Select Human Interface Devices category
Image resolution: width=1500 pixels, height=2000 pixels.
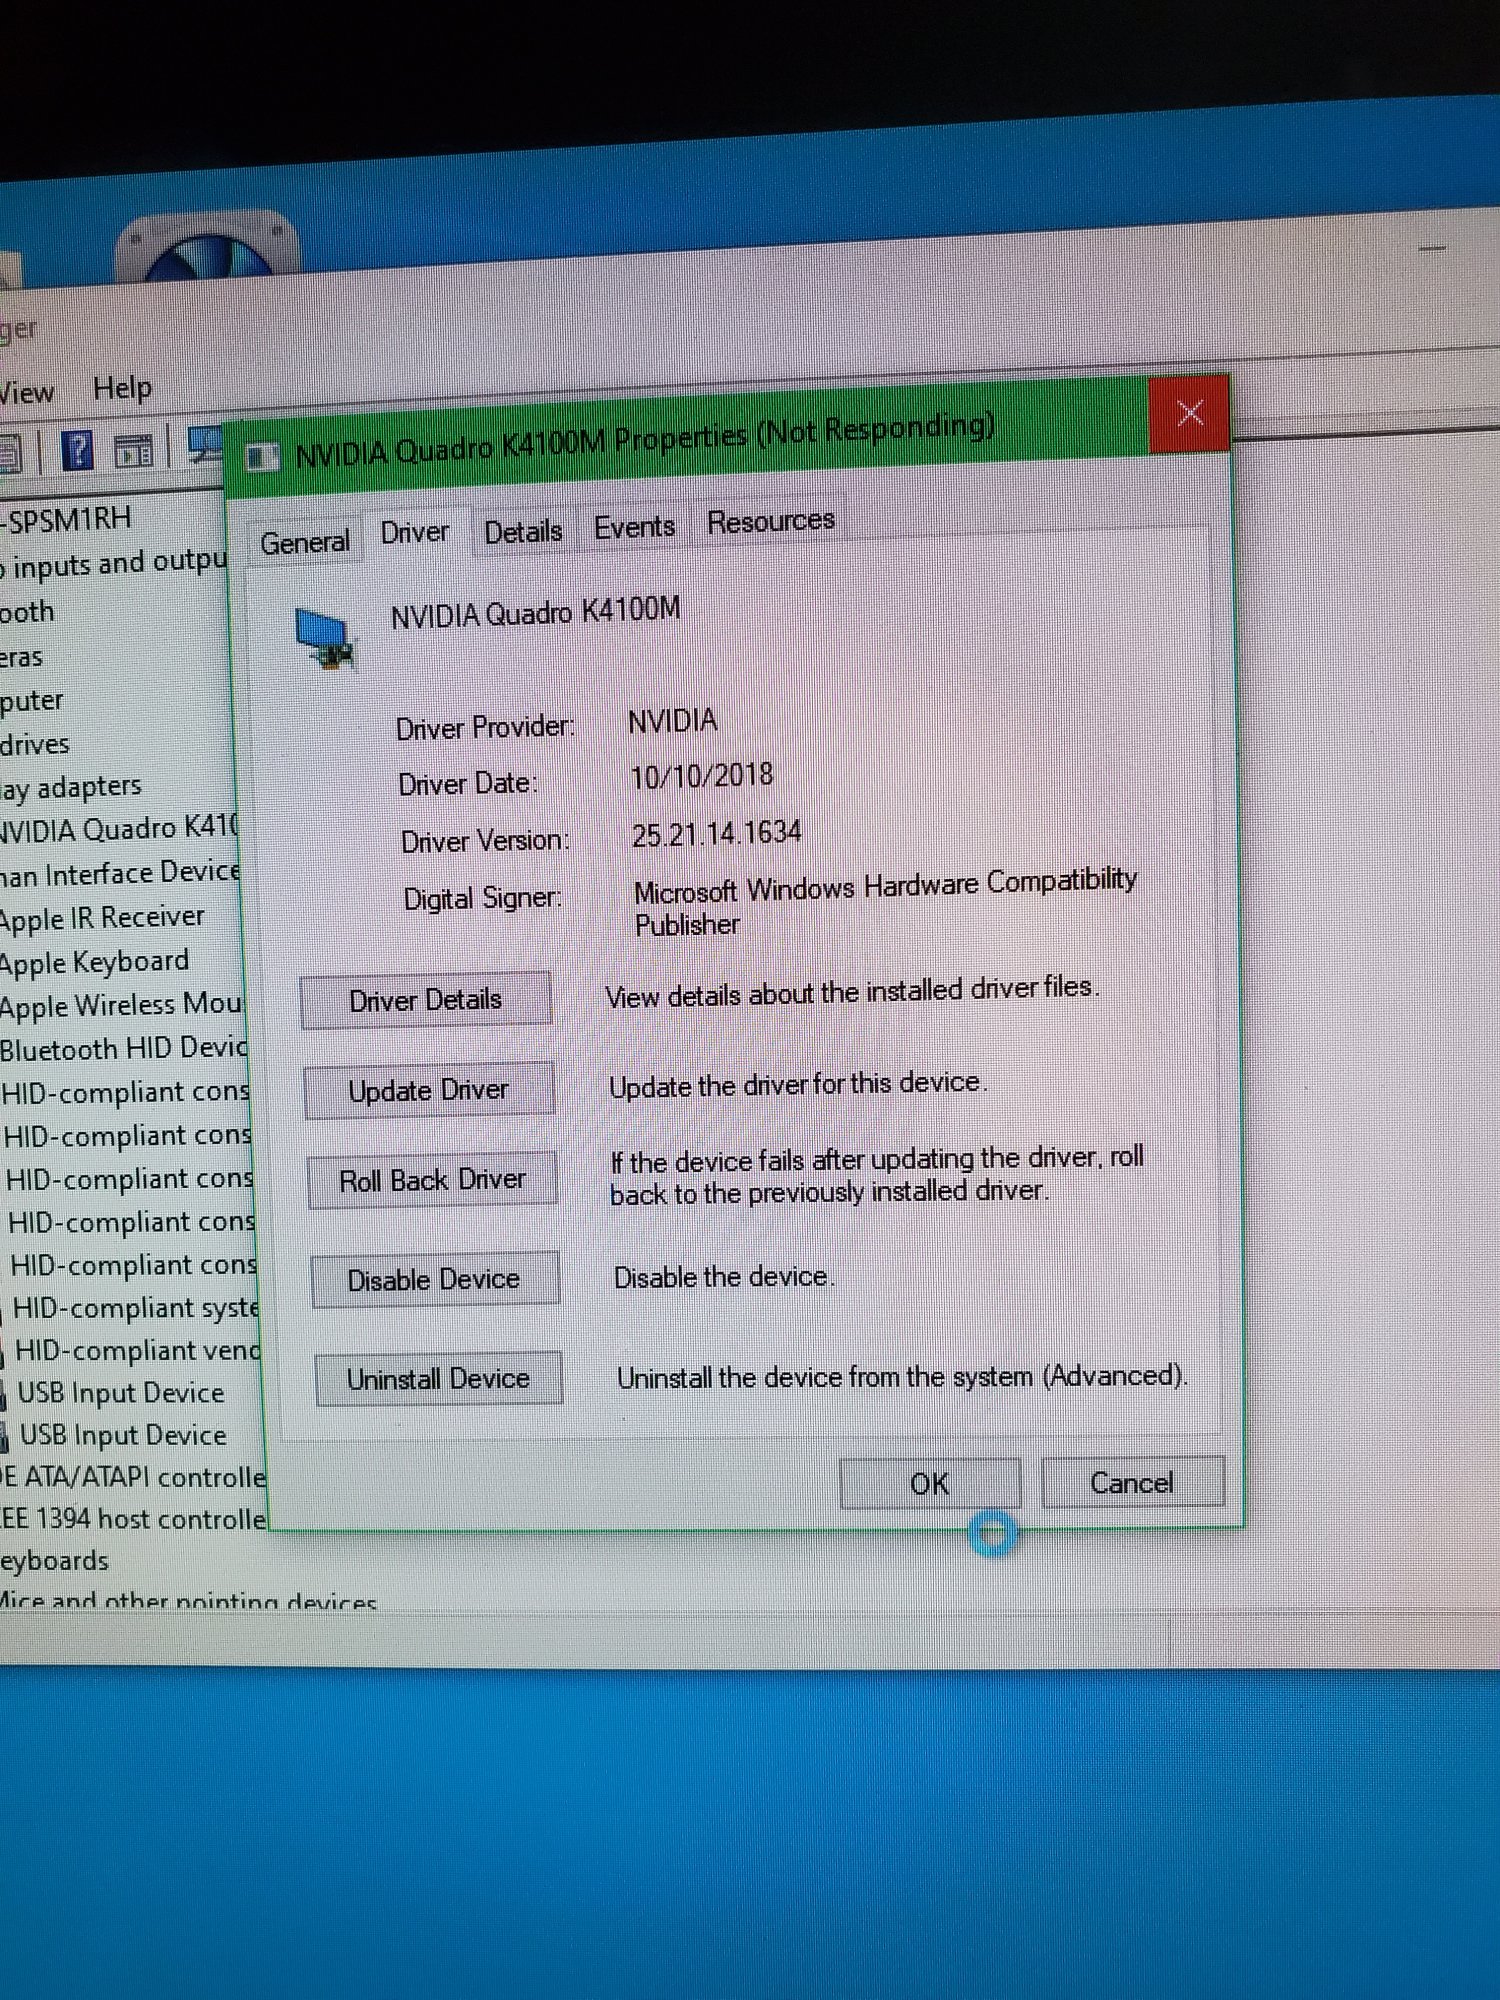[120, 874]
